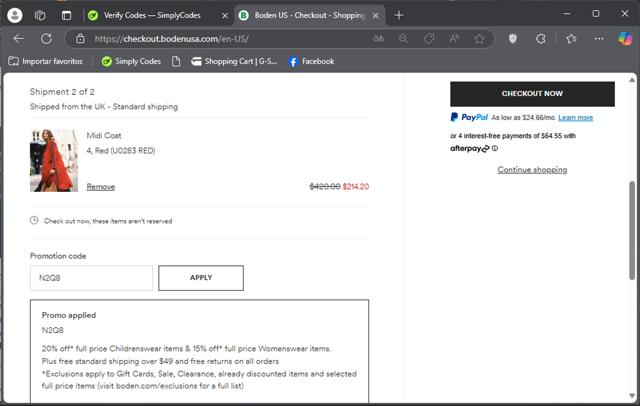Open browser extensions puzzle icon
This screenshot has width=640, height=406.
tap(541, 39)
